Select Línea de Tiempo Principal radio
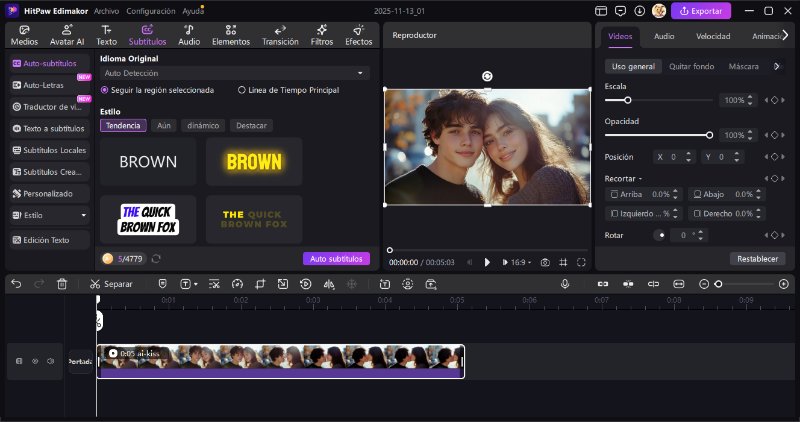Image resolution: width=800 pixels, height=422 pixels. pos(242,90)
